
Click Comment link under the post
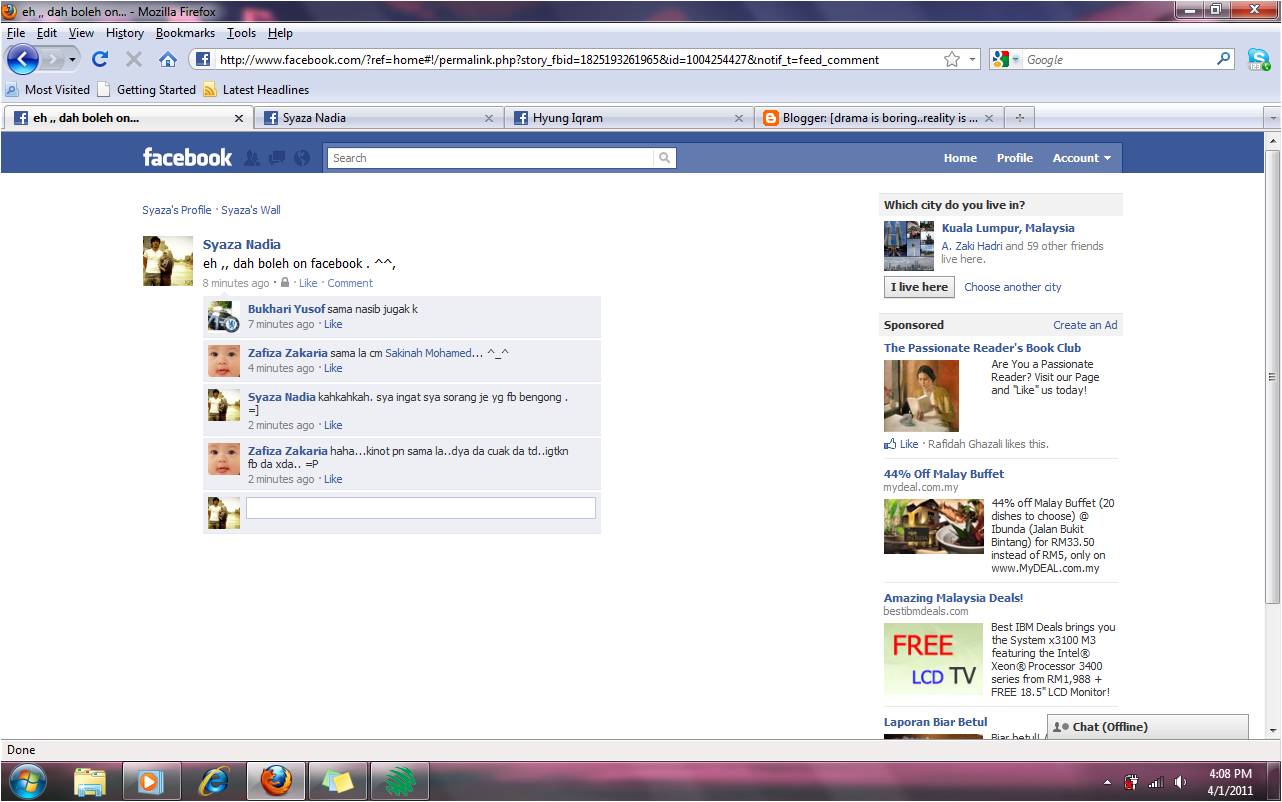point(350,283)
